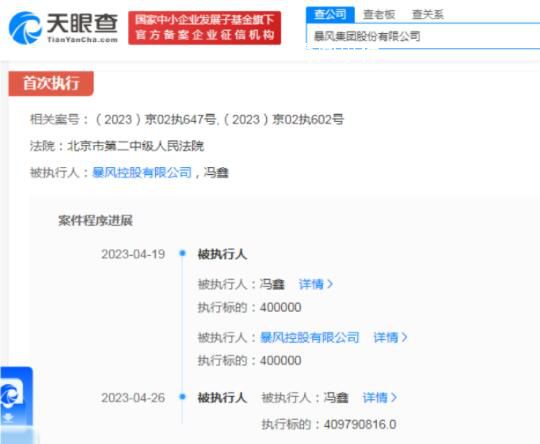Select the amount 409790816.0
Screen dimensions: 540x444
360,424
